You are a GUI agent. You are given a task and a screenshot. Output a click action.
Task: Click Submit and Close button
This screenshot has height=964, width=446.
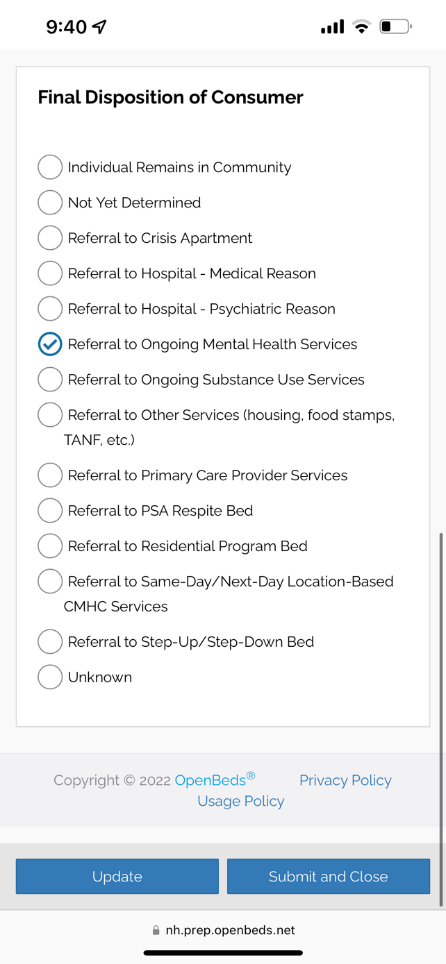(329, 876)
